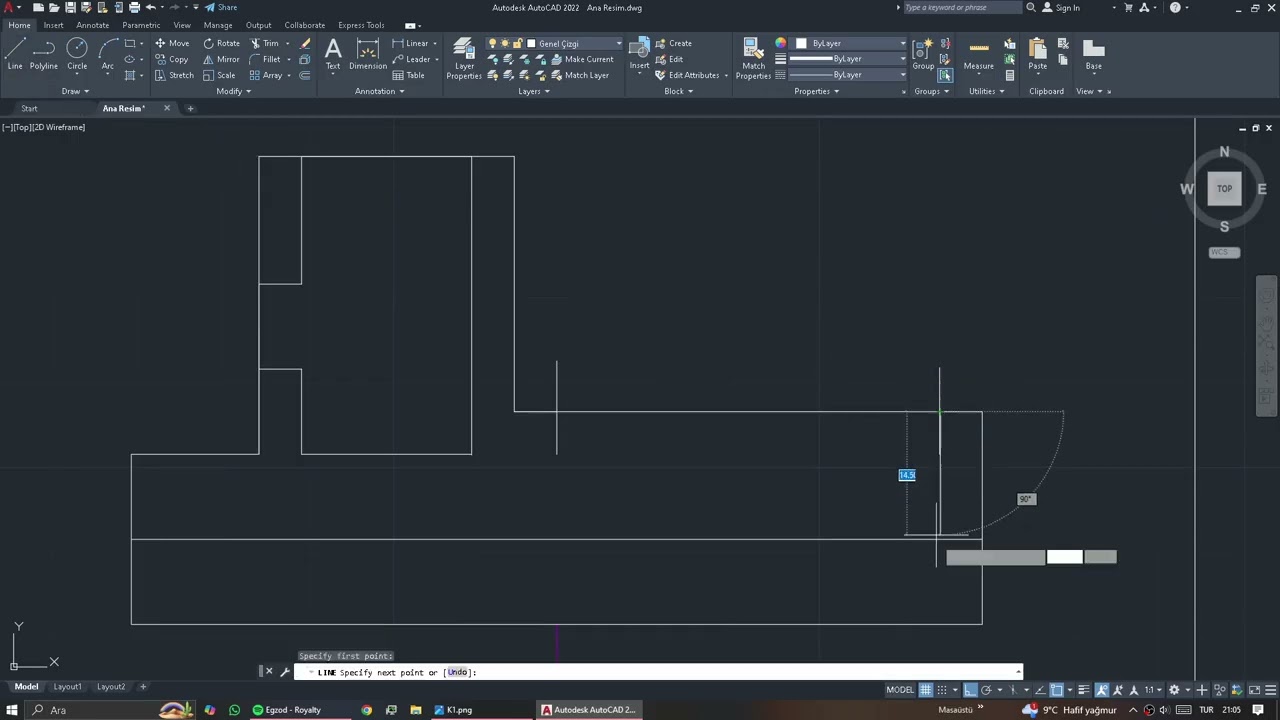Open the Express Tools ribbon tab

[x=361, y=25]
